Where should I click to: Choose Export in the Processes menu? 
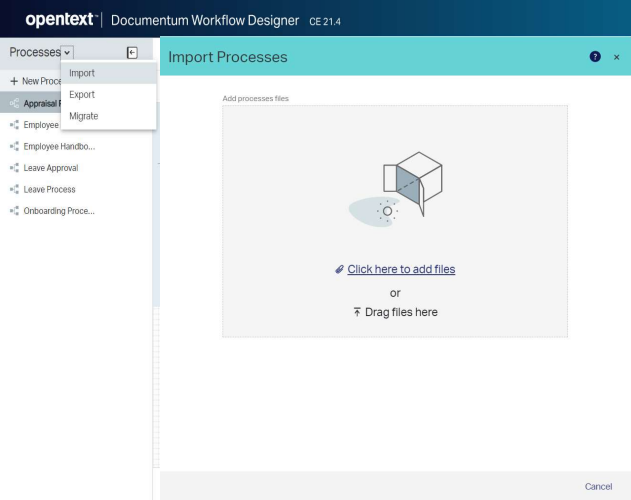(x=82, y=94)
